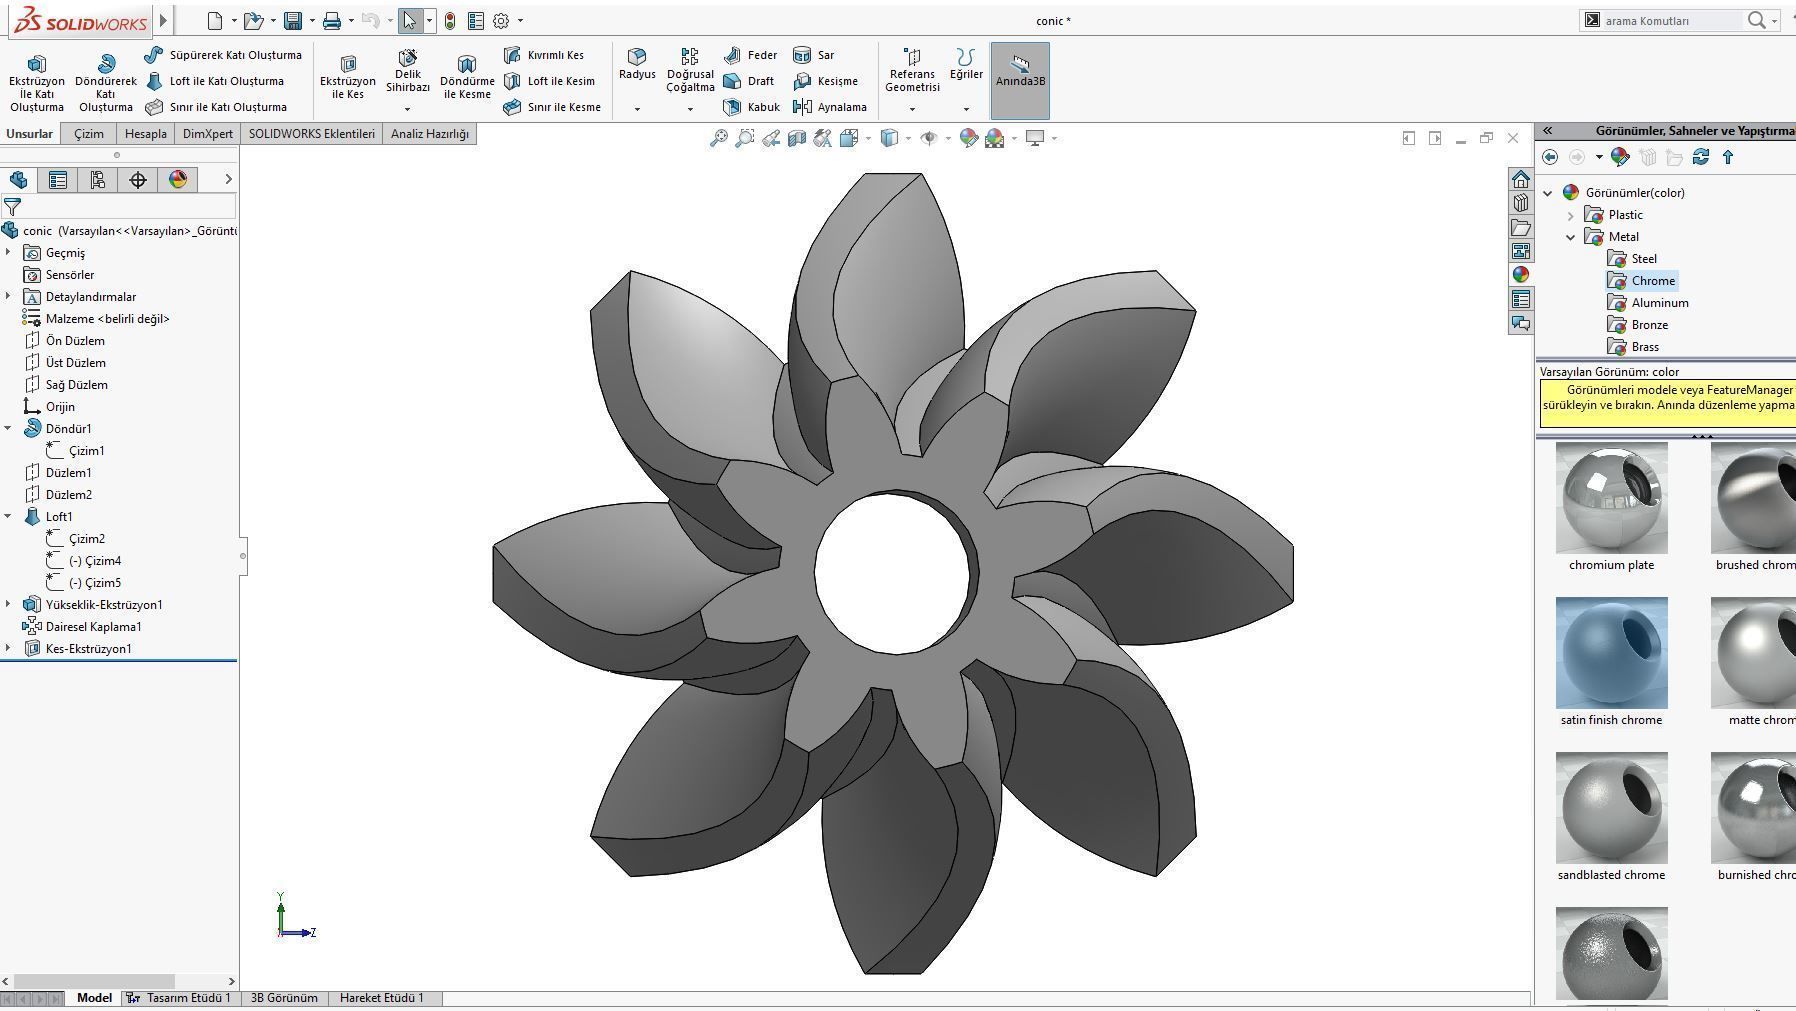
Task: Select Kıvrımlı Kes command
Action: [x=544, y=55]
